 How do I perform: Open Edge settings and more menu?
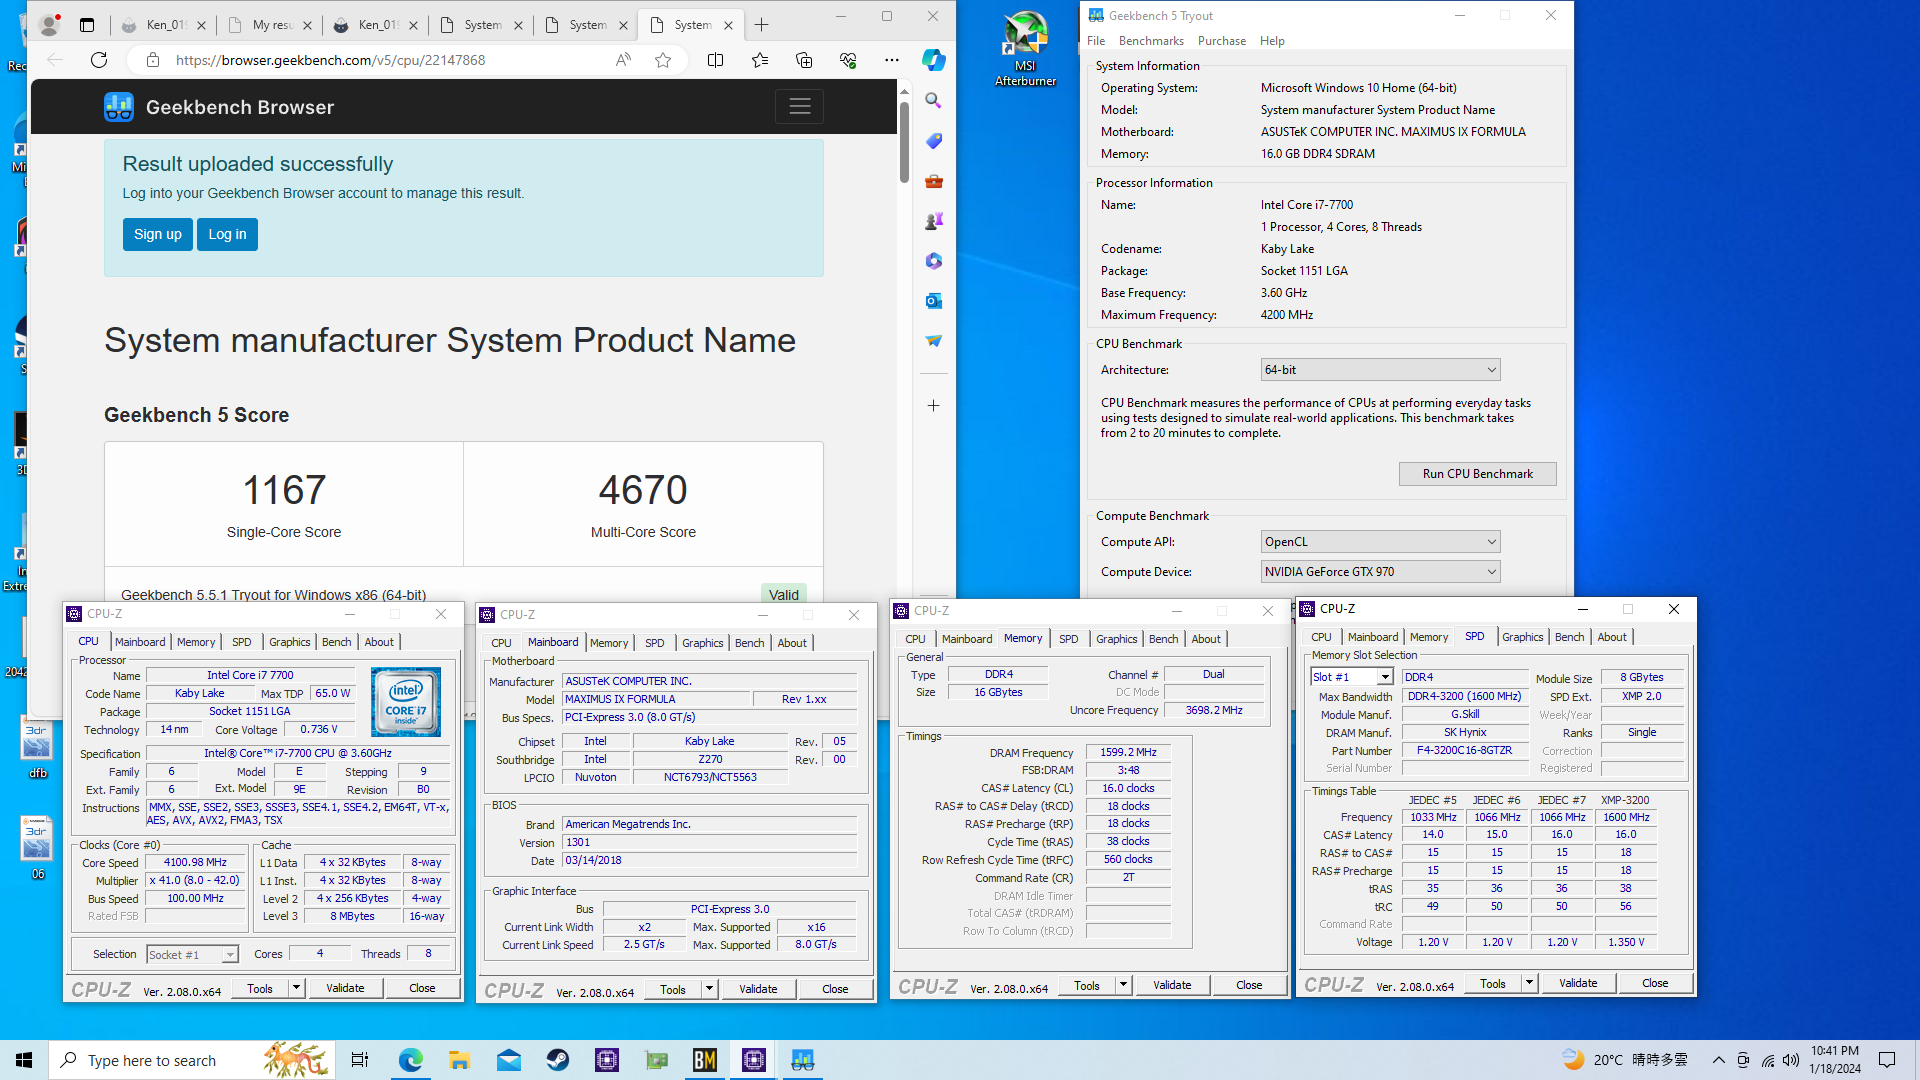(x=892, y=60)
